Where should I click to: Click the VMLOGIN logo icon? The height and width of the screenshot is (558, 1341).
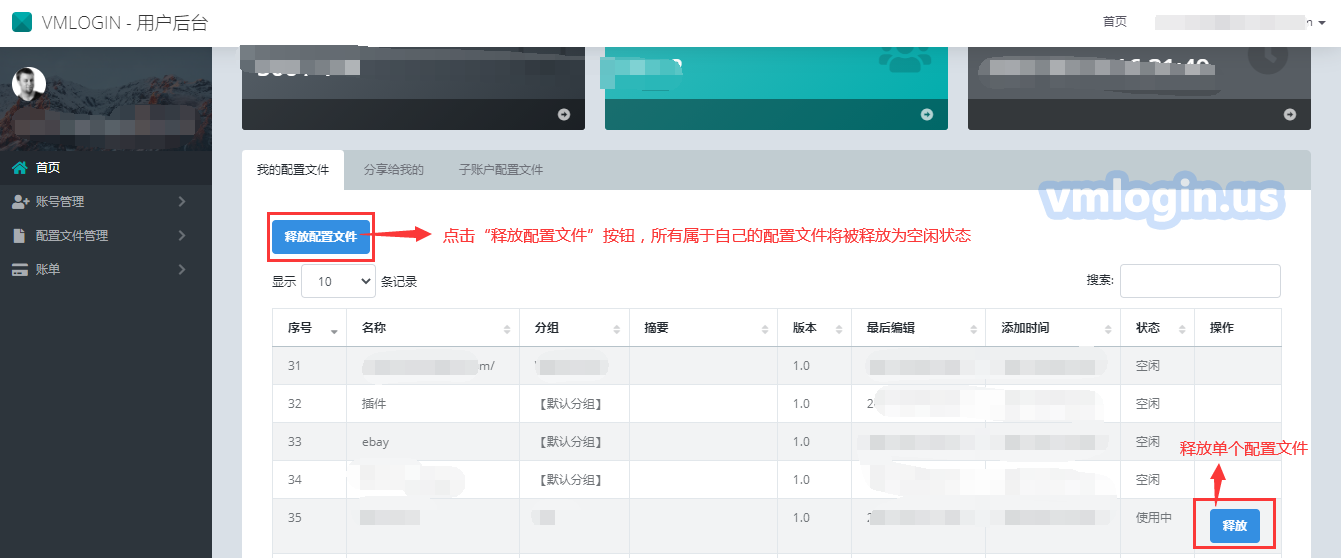(x=21, y=22)
